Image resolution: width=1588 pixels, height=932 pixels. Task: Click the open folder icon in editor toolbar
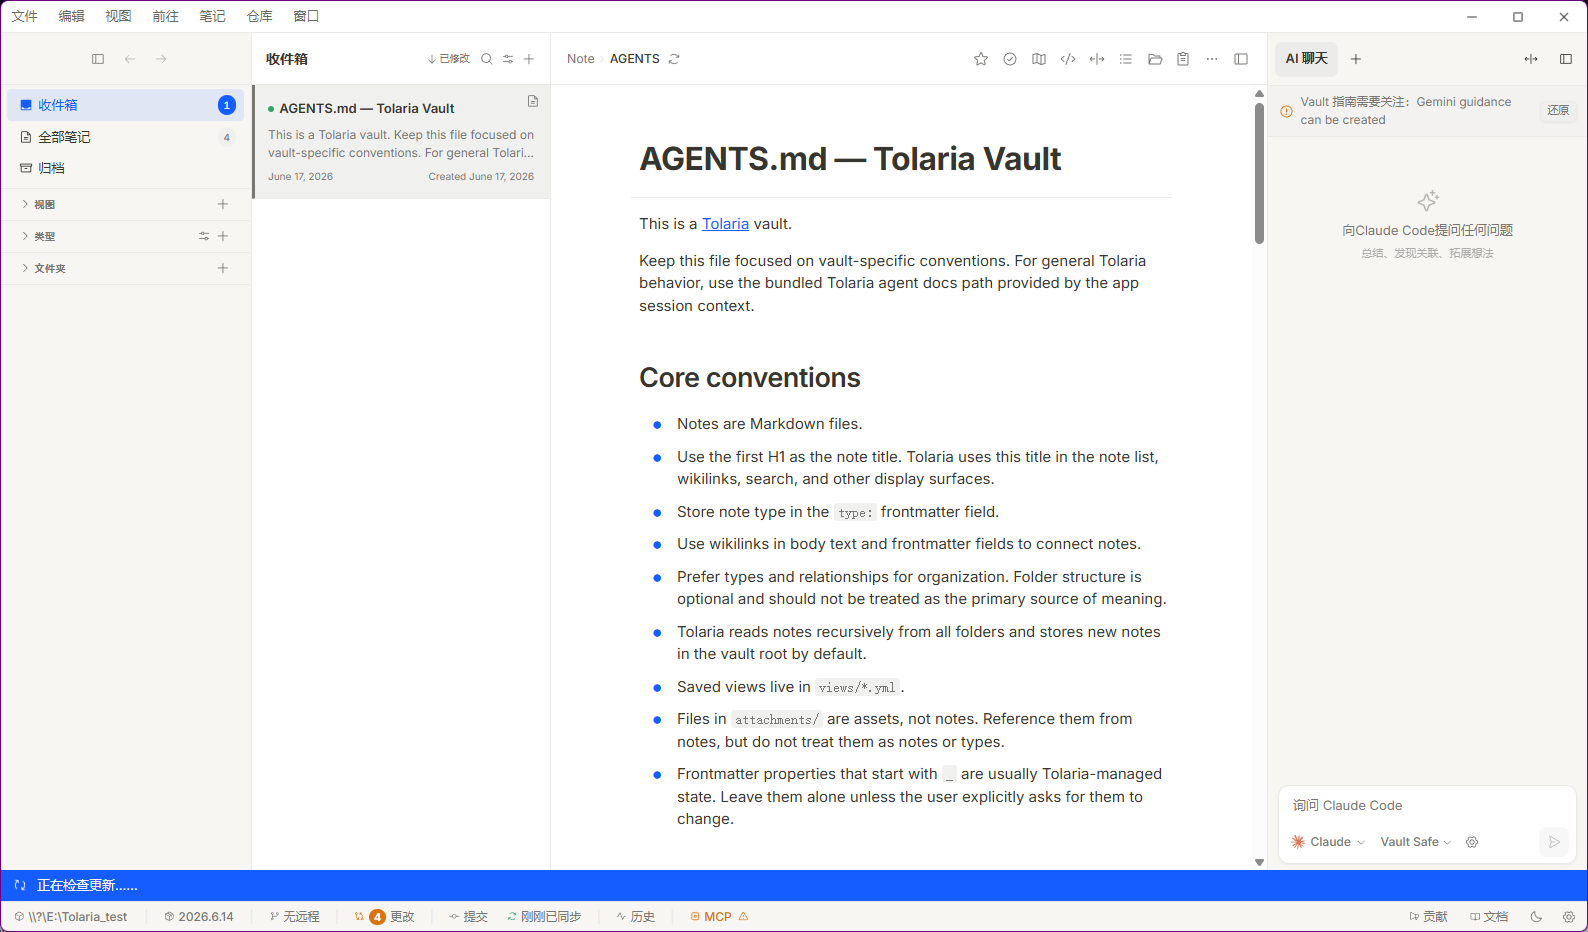point(1155,59)
